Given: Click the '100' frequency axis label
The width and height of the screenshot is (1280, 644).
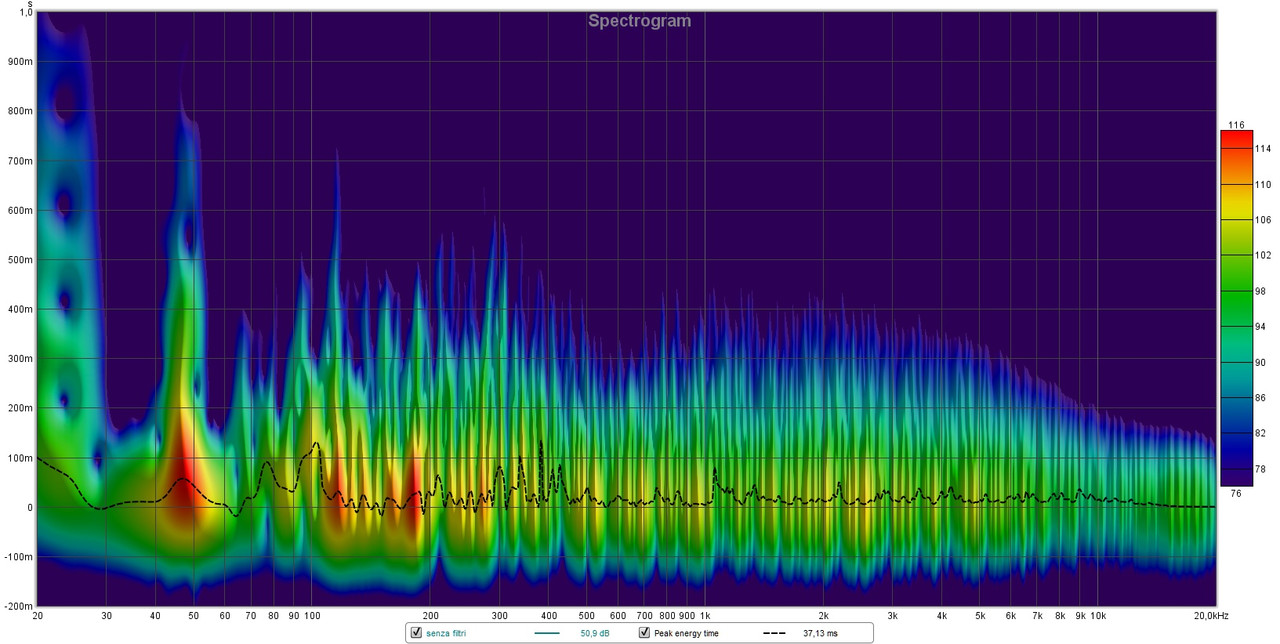Looking at the screenshot, I should pyautogui.click(x=312, y=615).
